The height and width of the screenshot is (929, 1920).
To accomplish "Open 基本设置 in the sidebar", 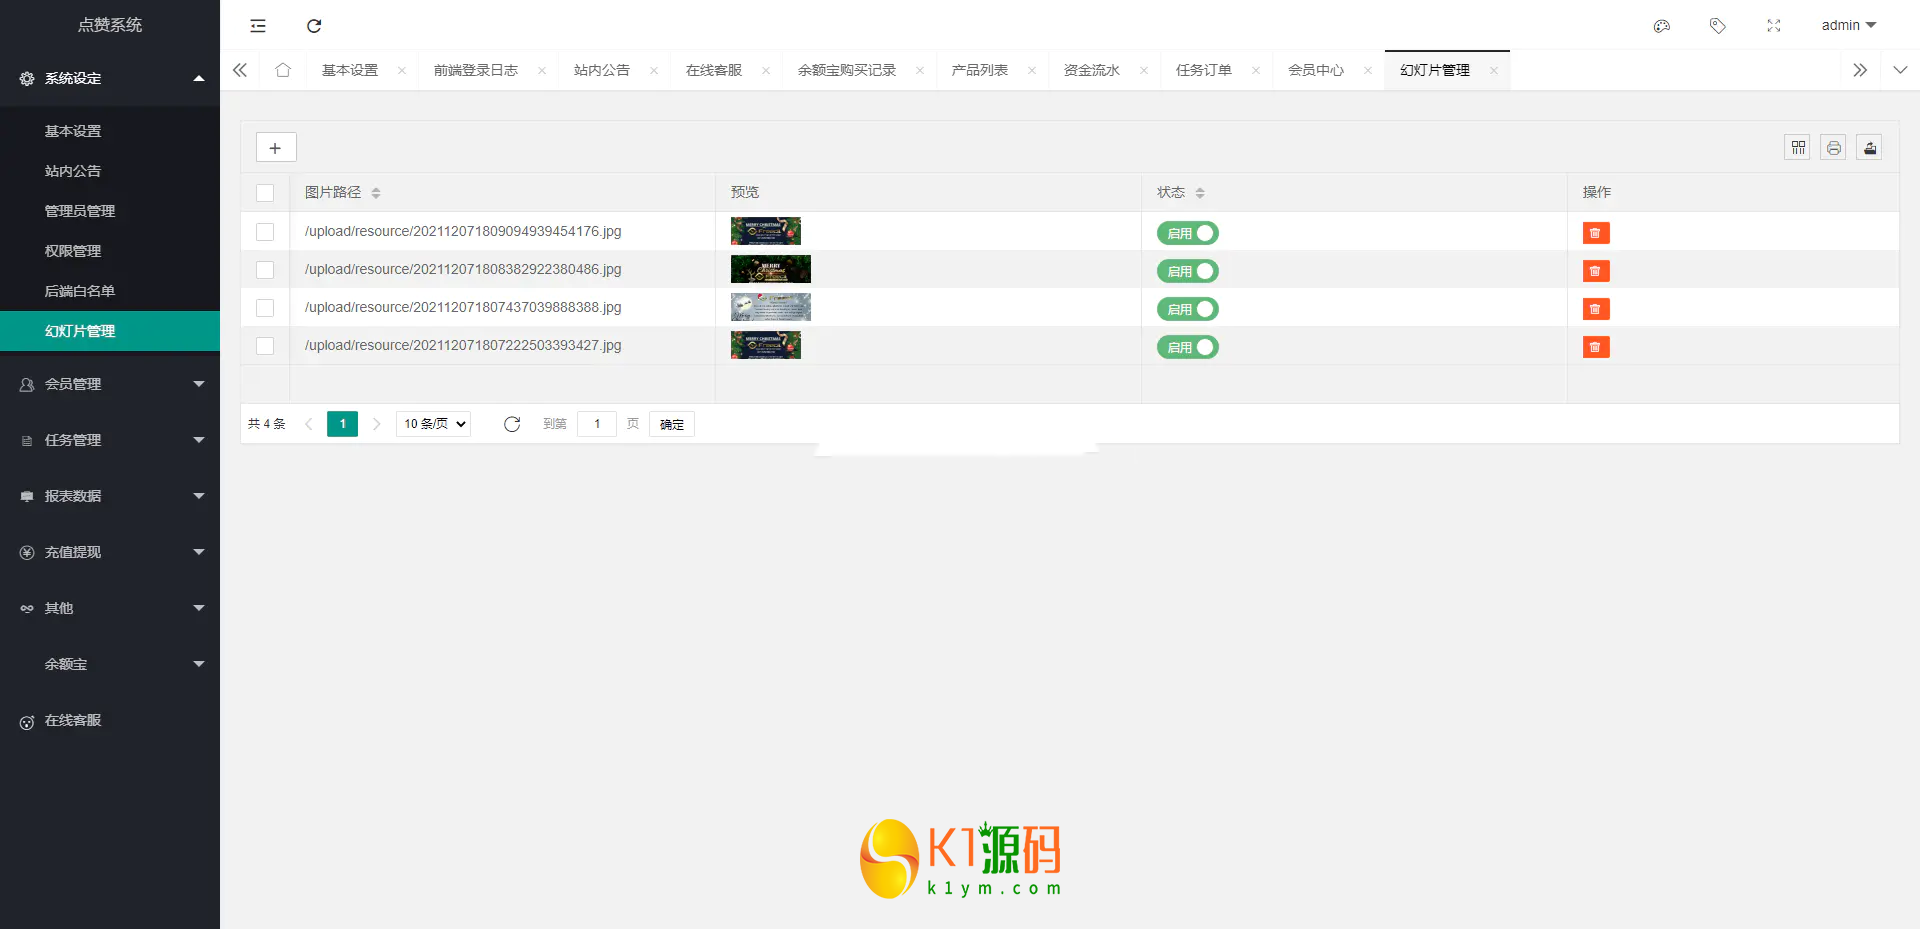I will [110, 131].
